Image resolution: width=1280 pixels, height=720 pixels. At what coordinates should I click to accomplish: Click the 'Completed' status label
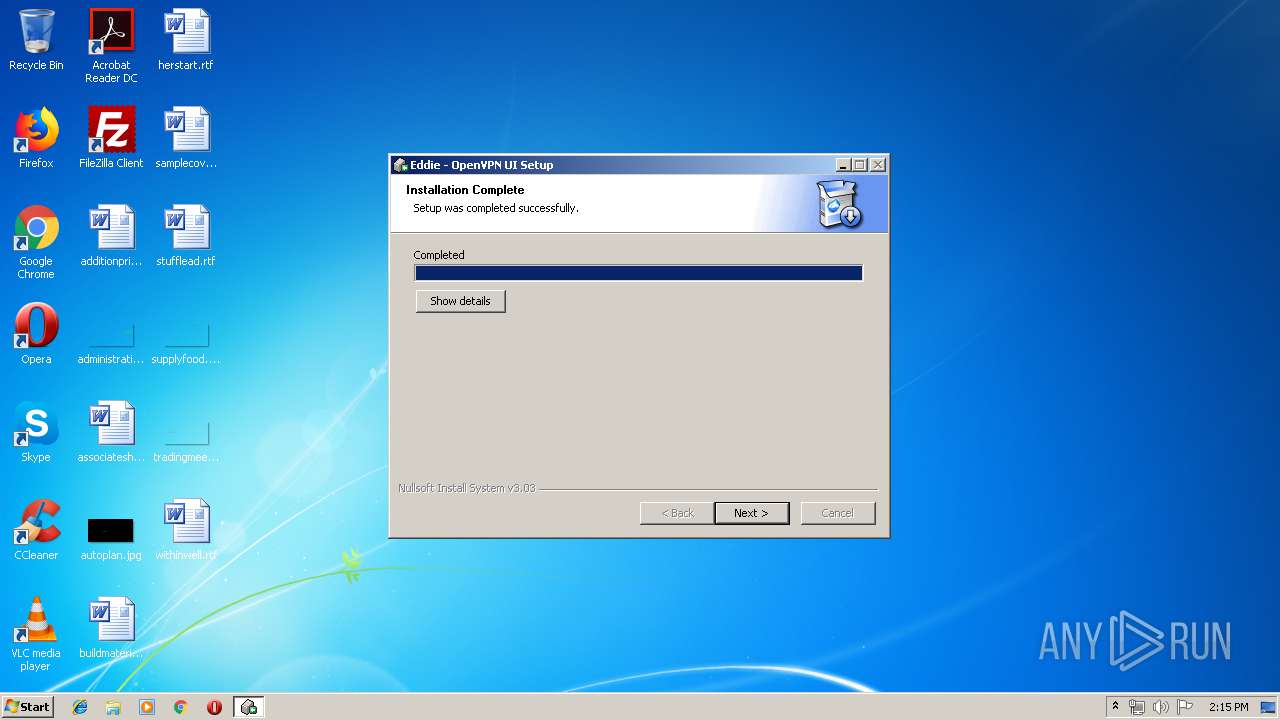coord(439,255)
